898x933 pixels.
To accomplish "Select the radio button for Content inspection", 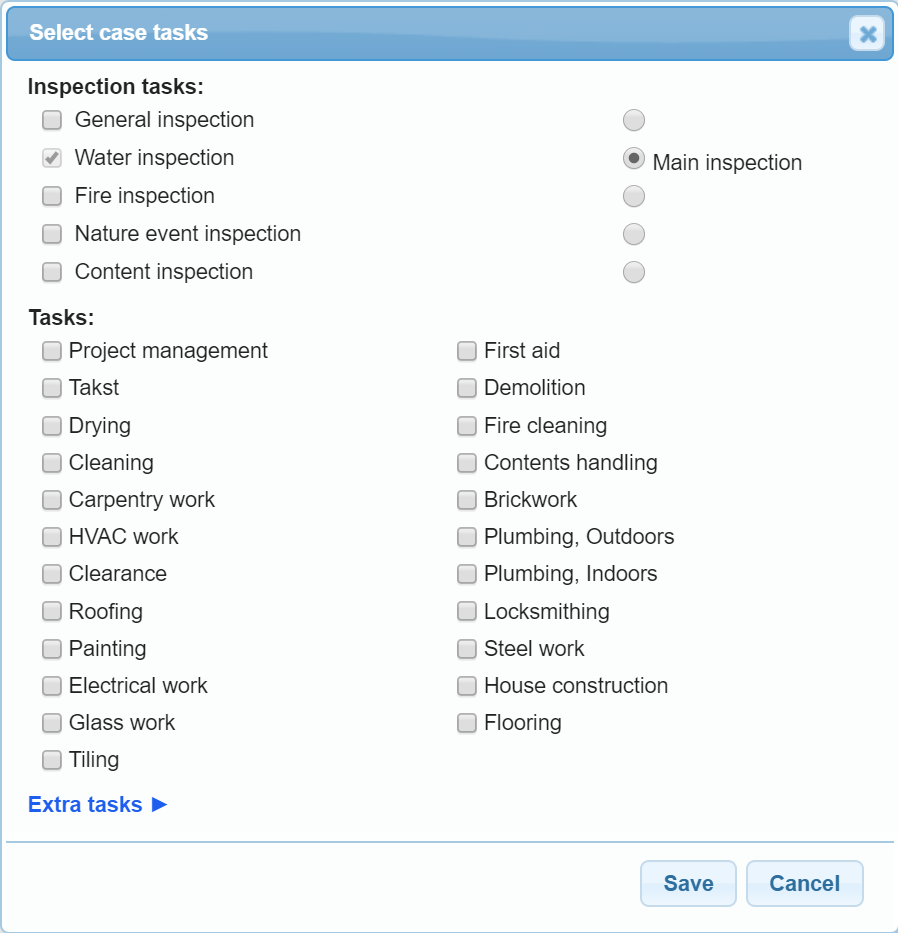I will (634, 272).
